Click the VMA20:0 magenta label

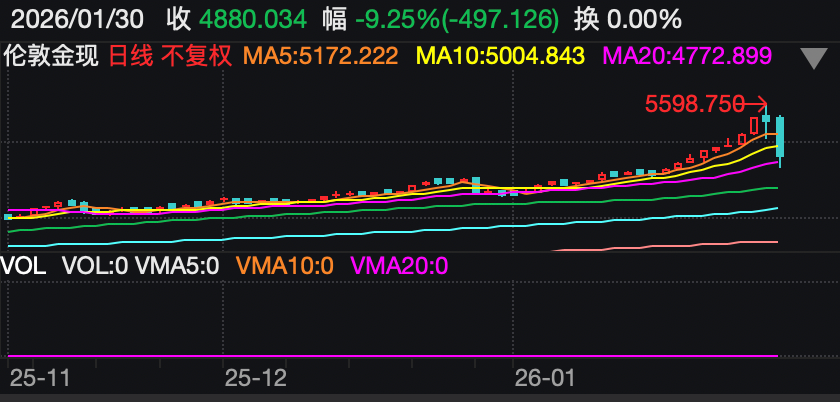[399, 266]
